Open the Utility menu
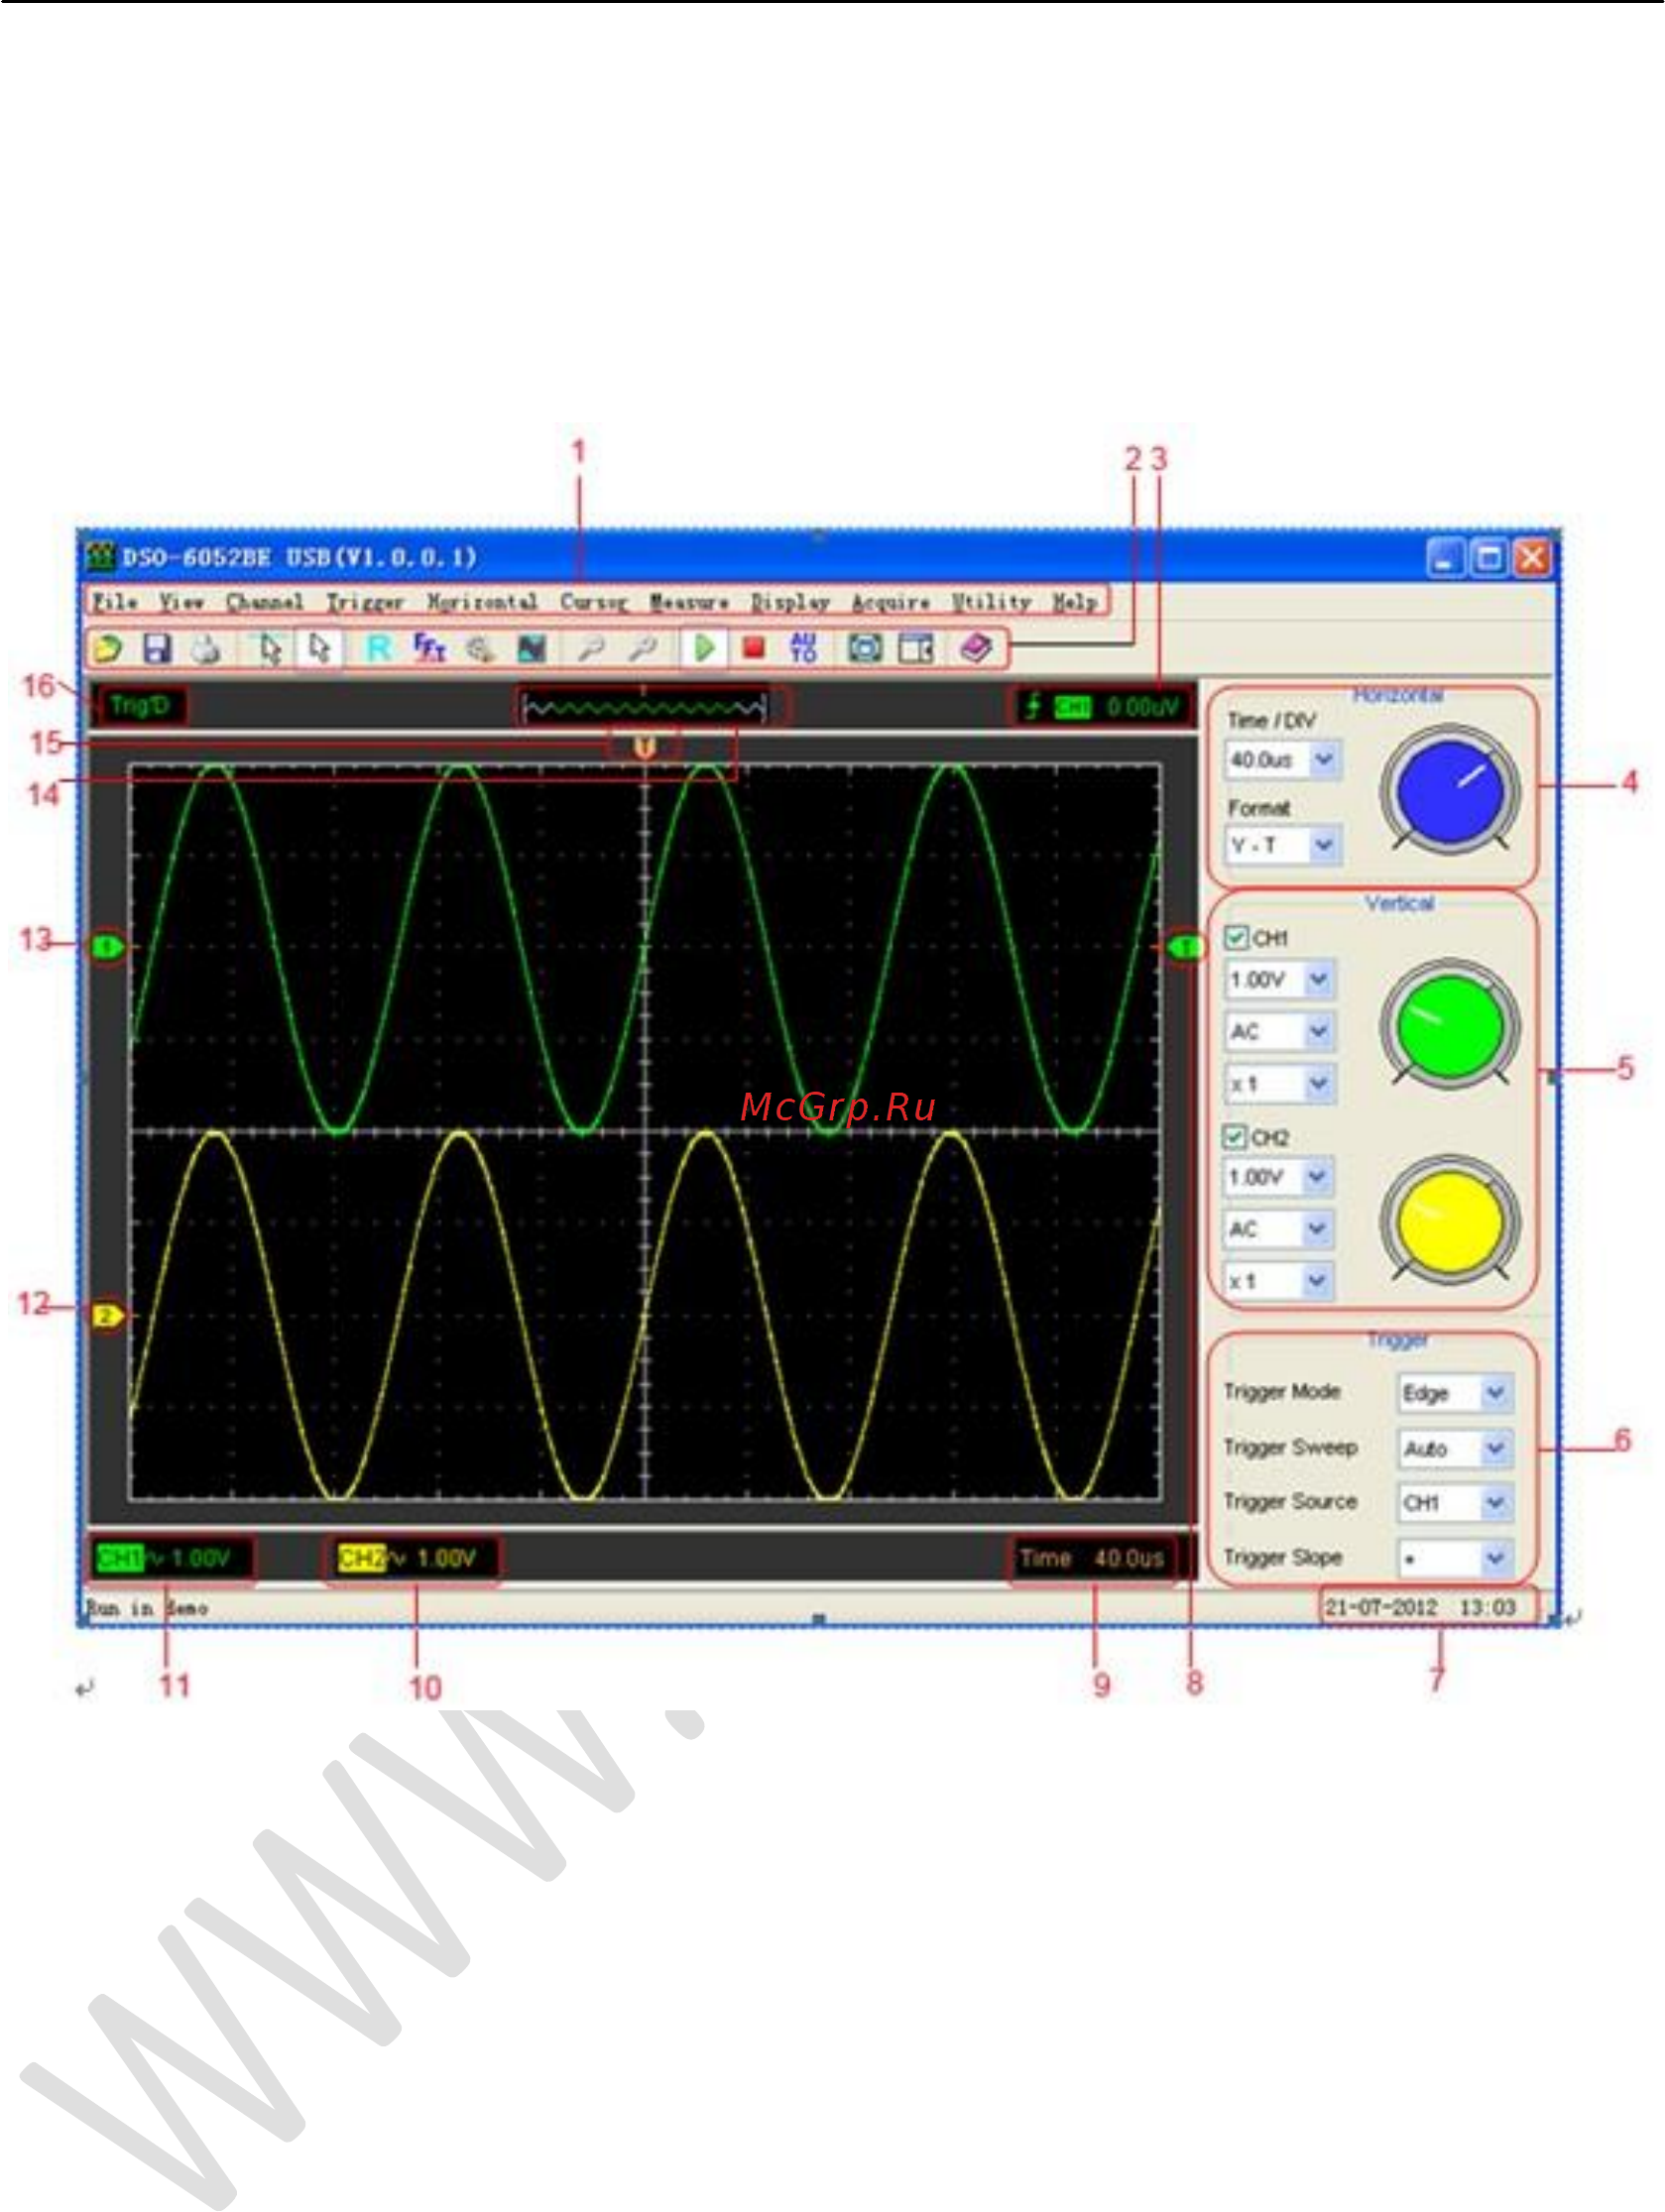The image size is (1665, 2212). [991, 602]
